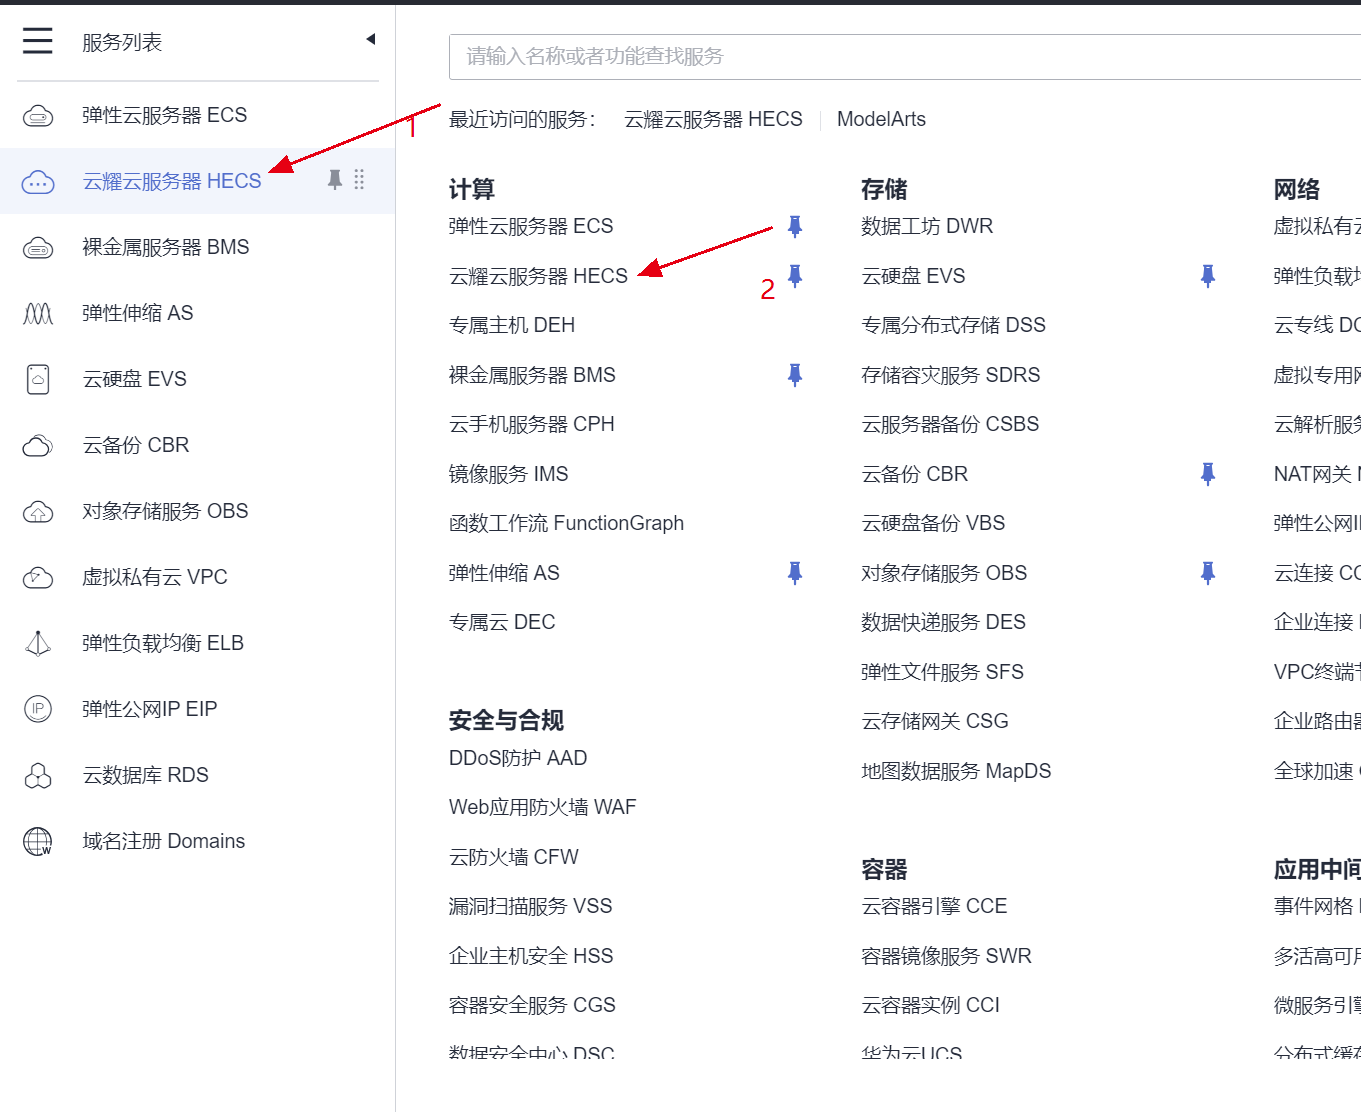The height and width of the screenshot is (1112, 1361).
Task: Click the OBS object storage sidebar icon
Action: (x=38, y=512)
